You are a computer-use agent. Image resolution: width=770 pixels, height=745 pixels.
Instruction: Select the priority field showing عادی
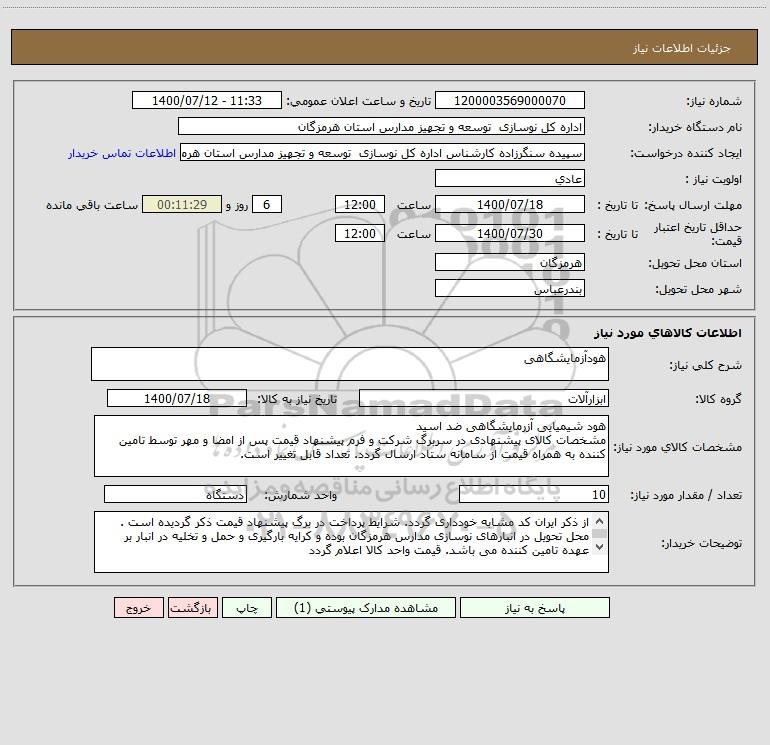tap(510, 178)
